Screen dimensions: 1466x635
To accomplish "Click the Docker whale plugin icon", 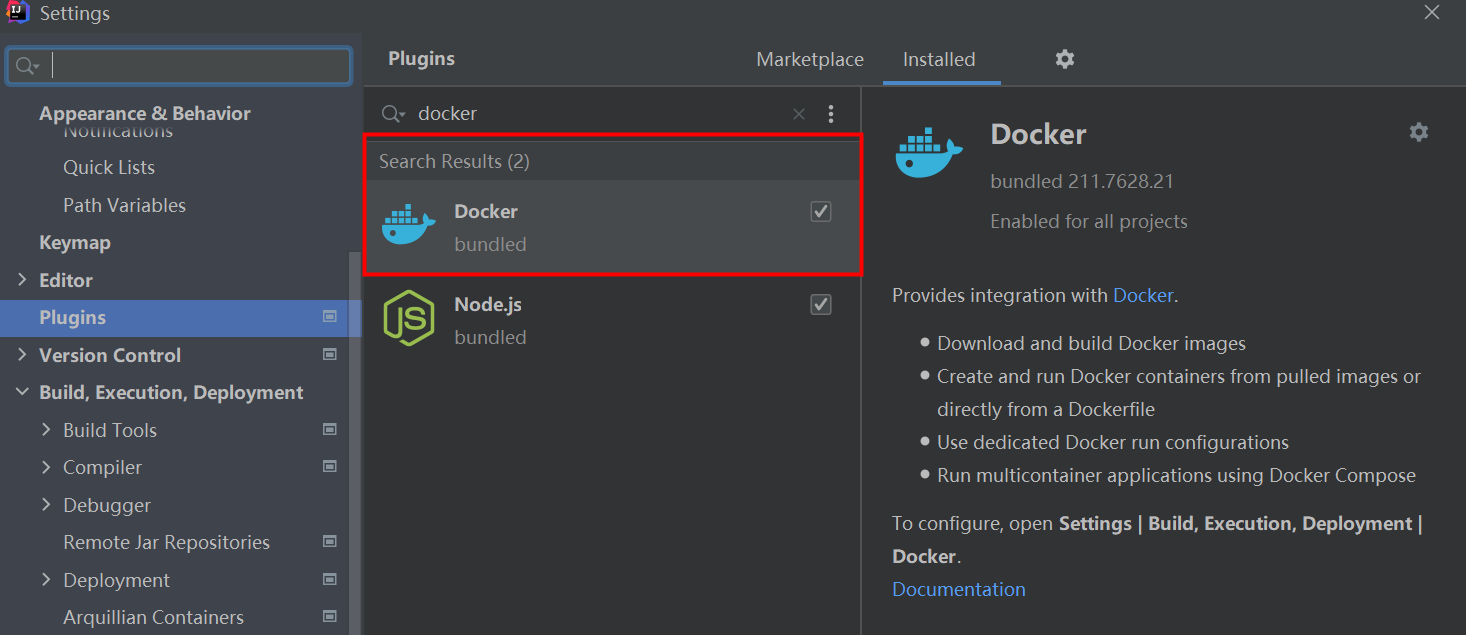I will (x=409, y=226).
